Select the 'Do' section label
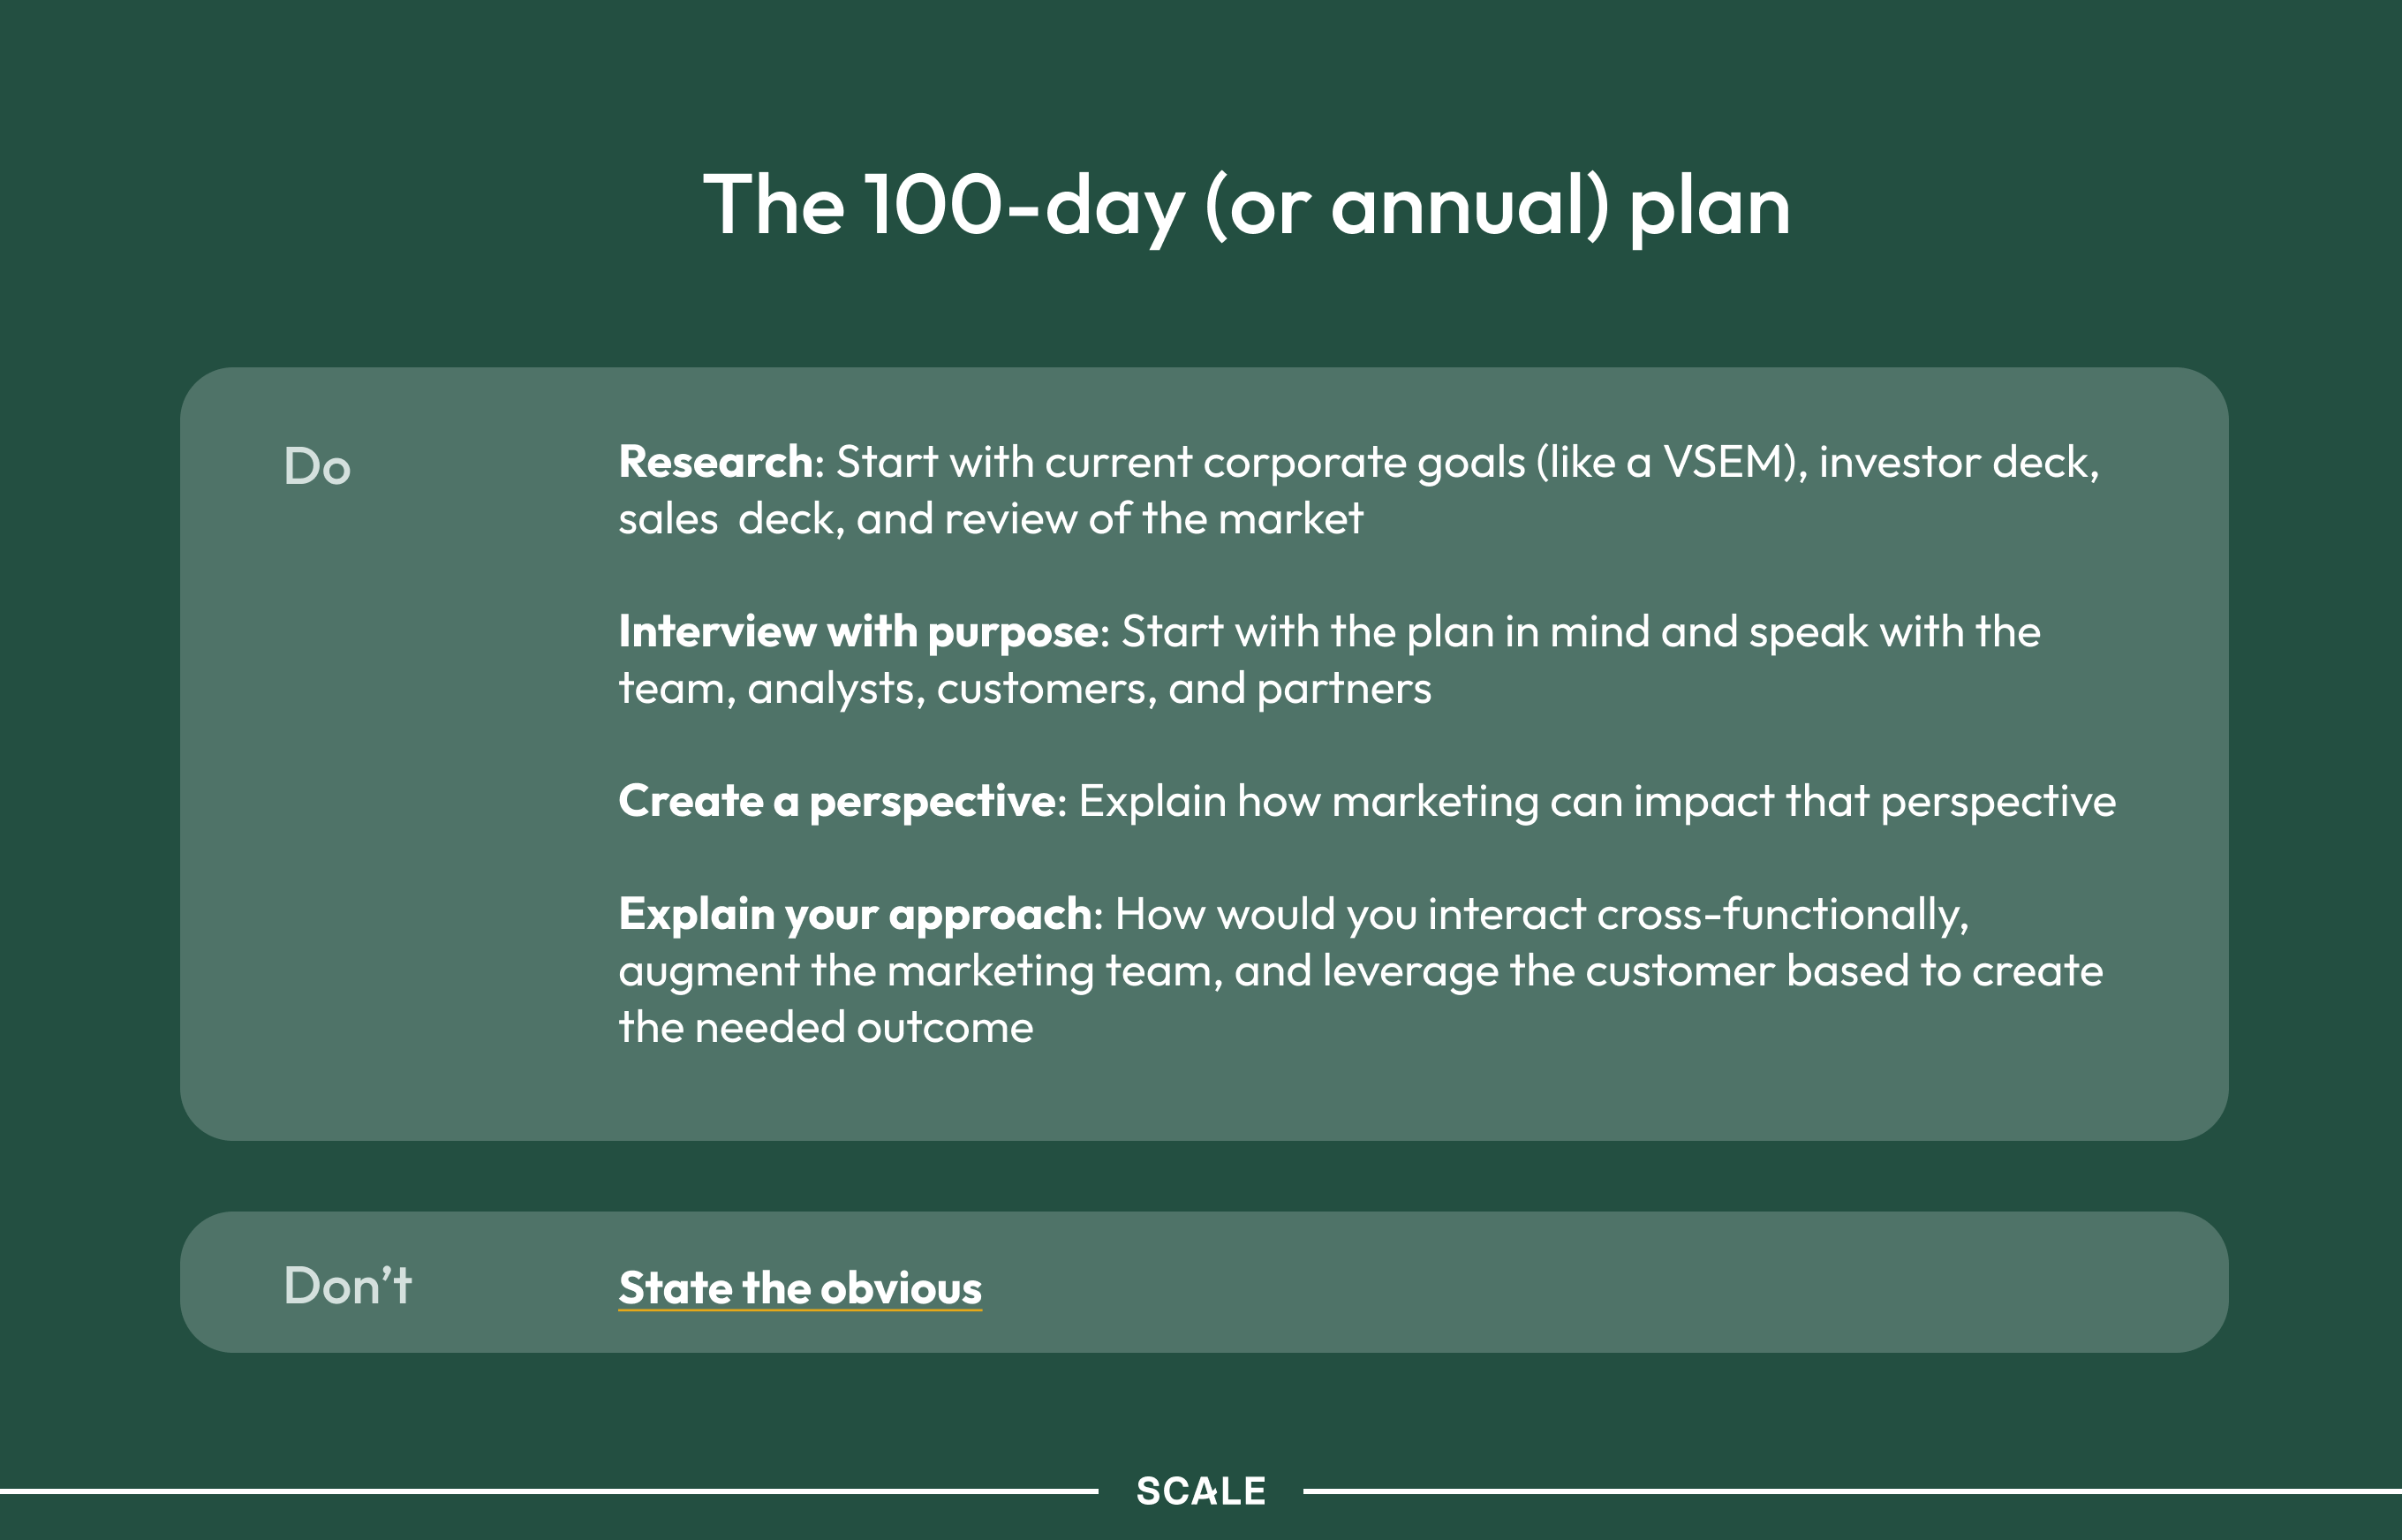The image size is (2402, 1540). click(x=317, y=467)
